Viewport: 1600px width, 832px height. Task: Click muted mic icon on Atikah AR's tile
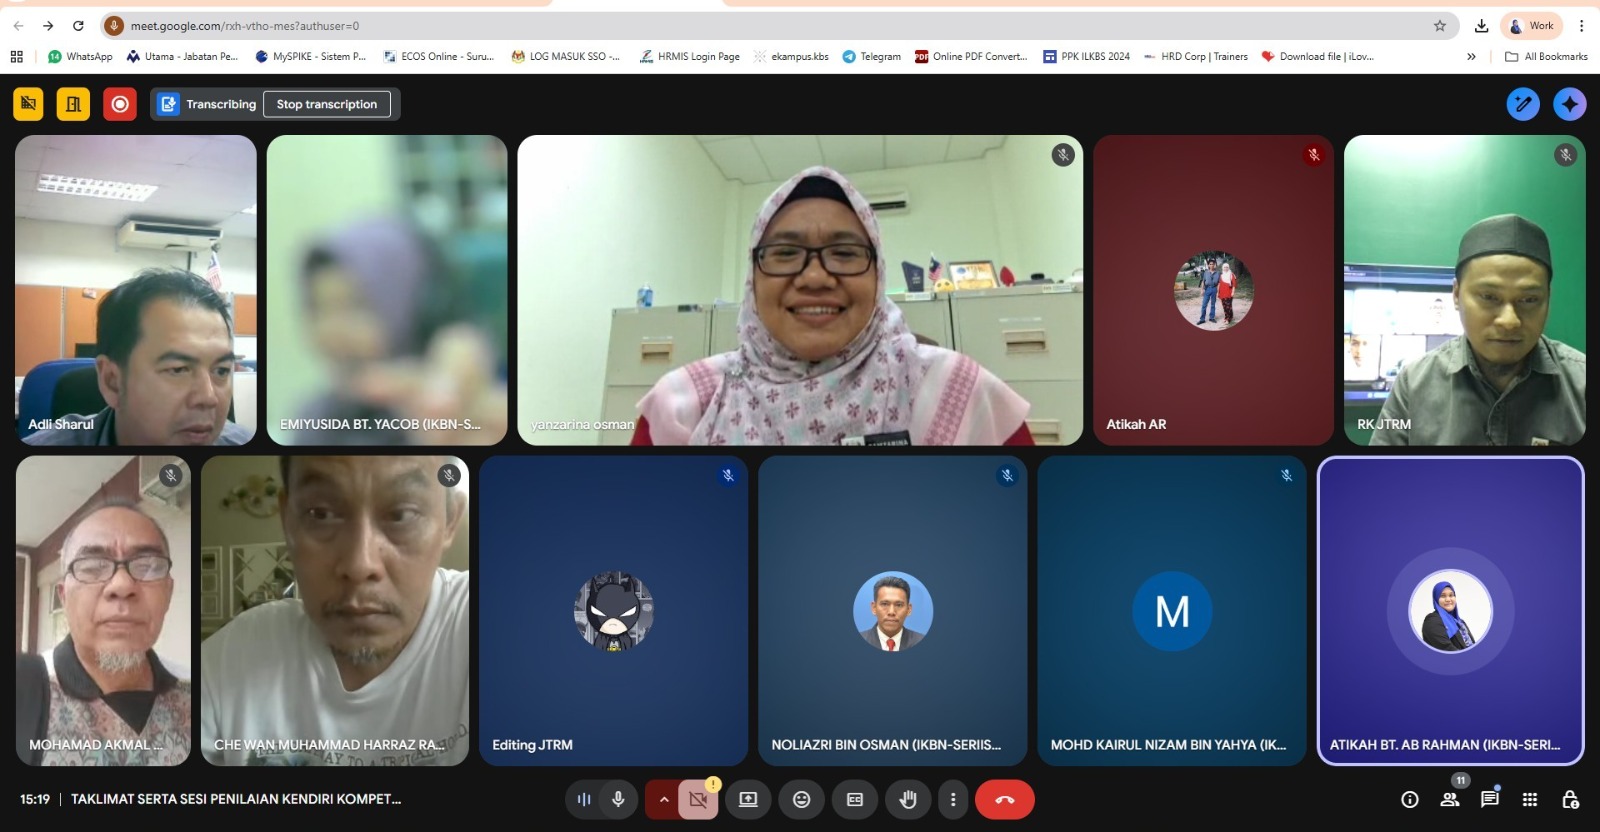(1314, 155)
